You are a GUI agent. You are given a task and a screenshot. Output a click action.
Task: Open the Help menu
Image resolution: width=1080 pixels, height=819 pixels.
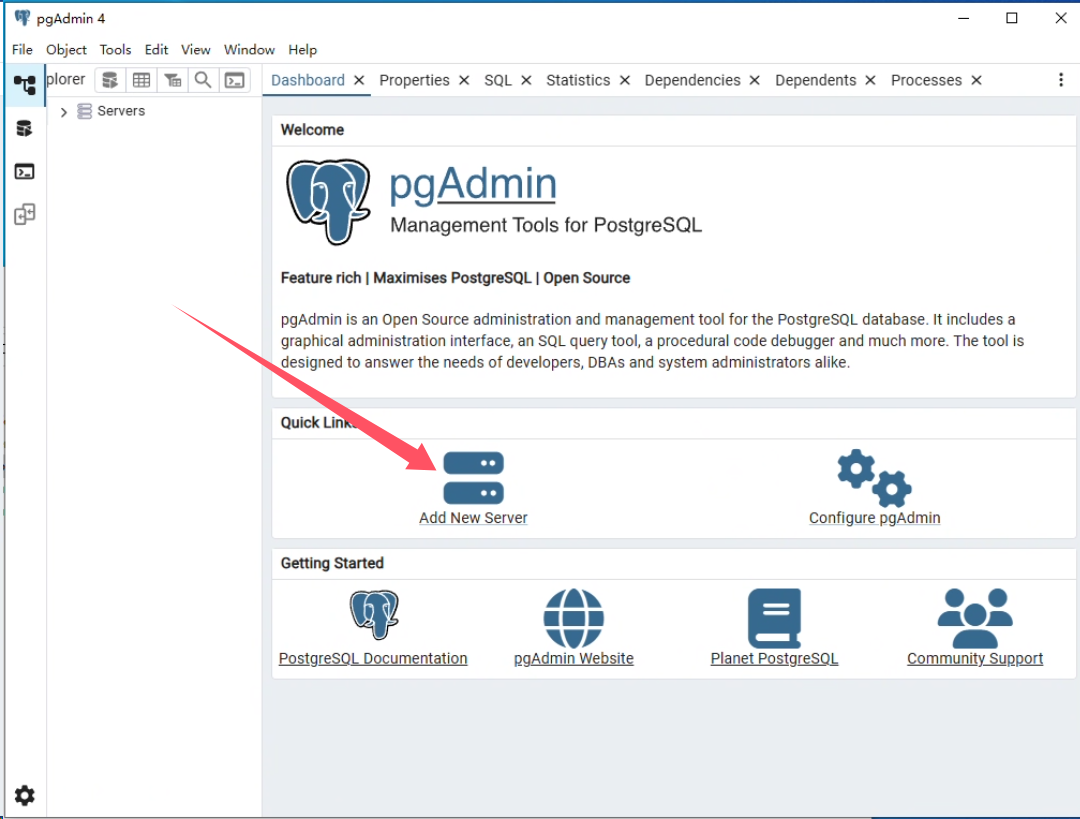(302, 50)
